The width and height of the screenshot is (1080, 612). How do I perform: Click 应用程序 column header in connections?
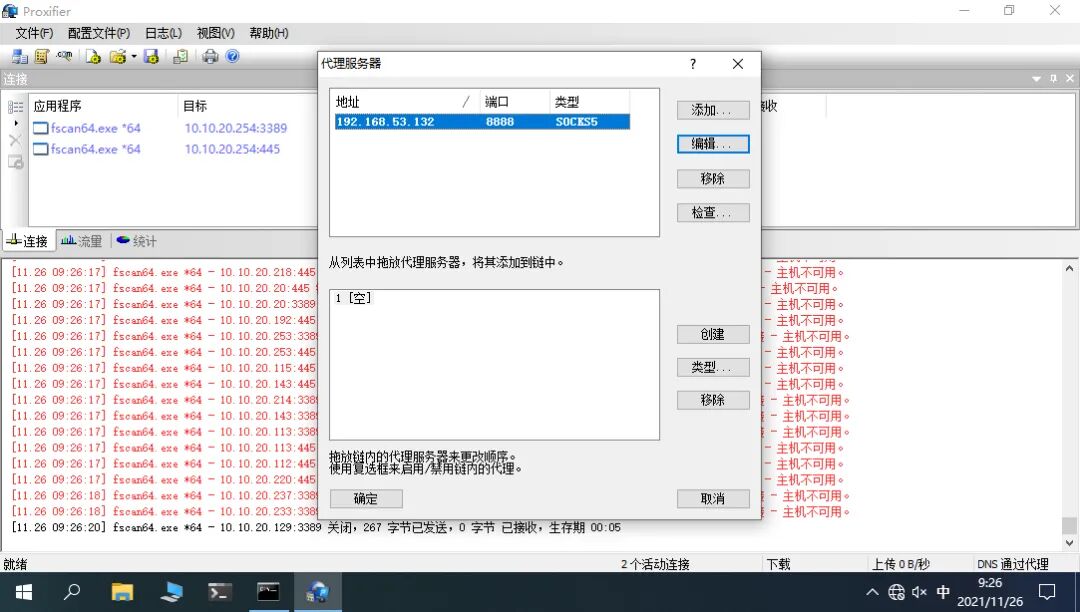pos(103,106)
